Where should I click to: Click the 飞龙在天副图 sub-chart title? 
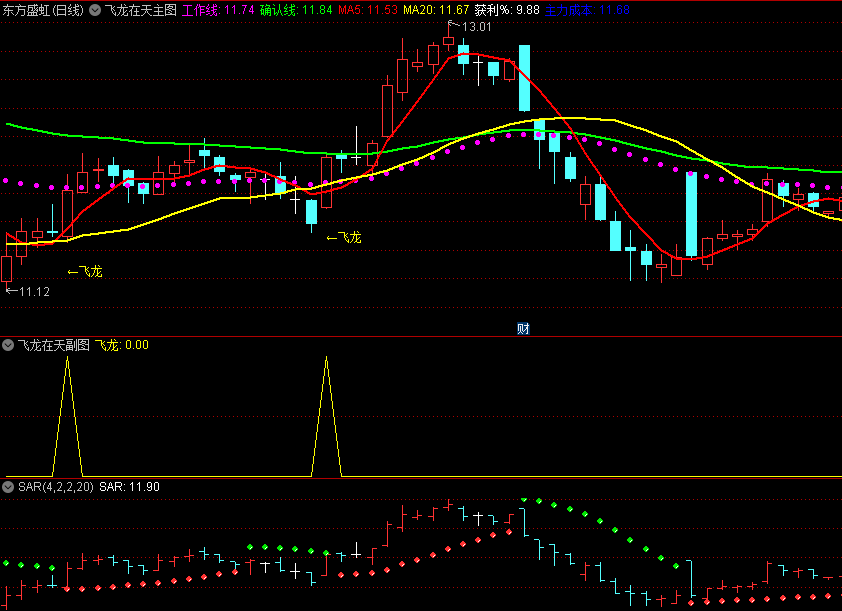(x=53, y=345)
